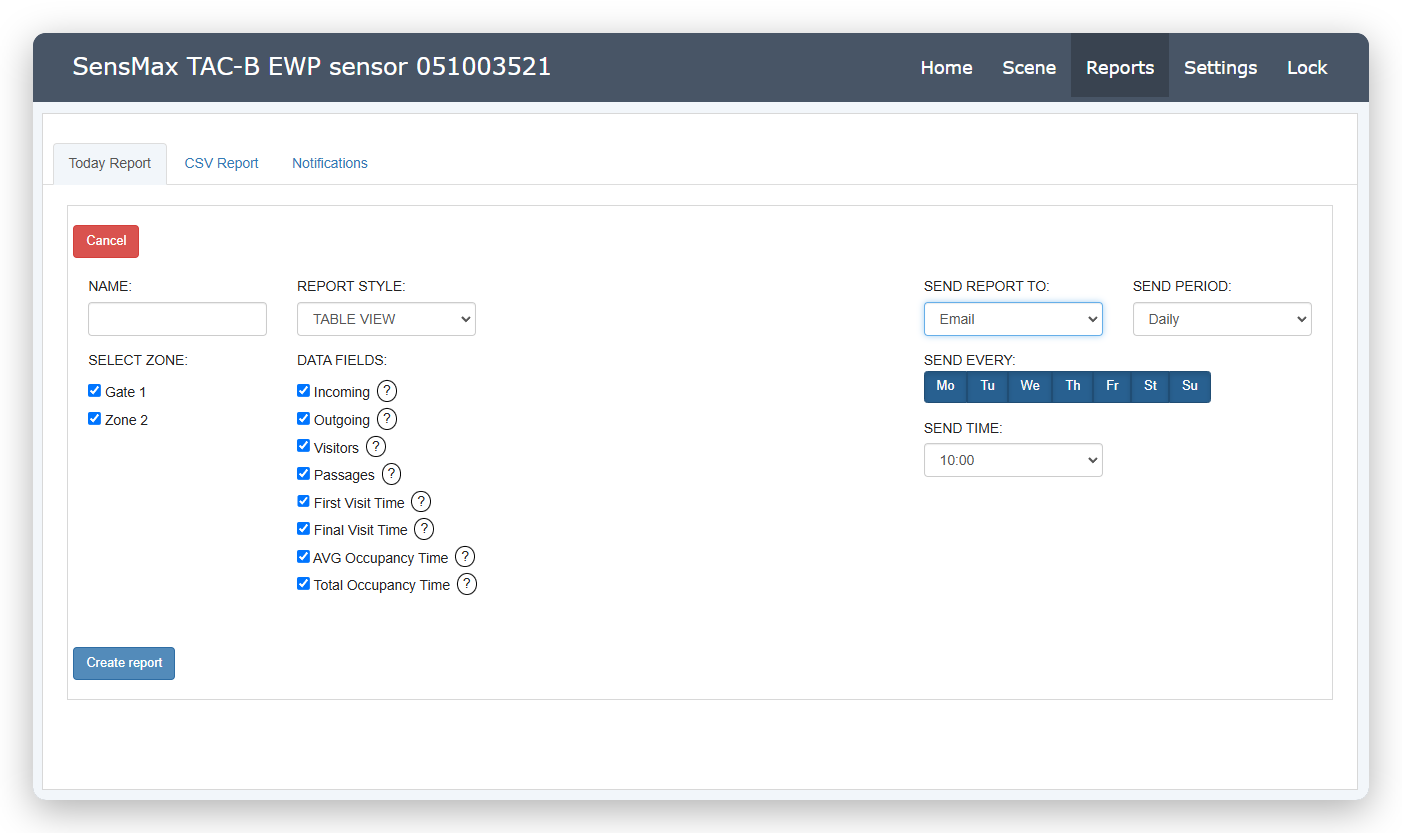The width and height of the screenshot is (1402, 833).
Task: Uncheck Final Visit Time checkbox
Action: 303,528
